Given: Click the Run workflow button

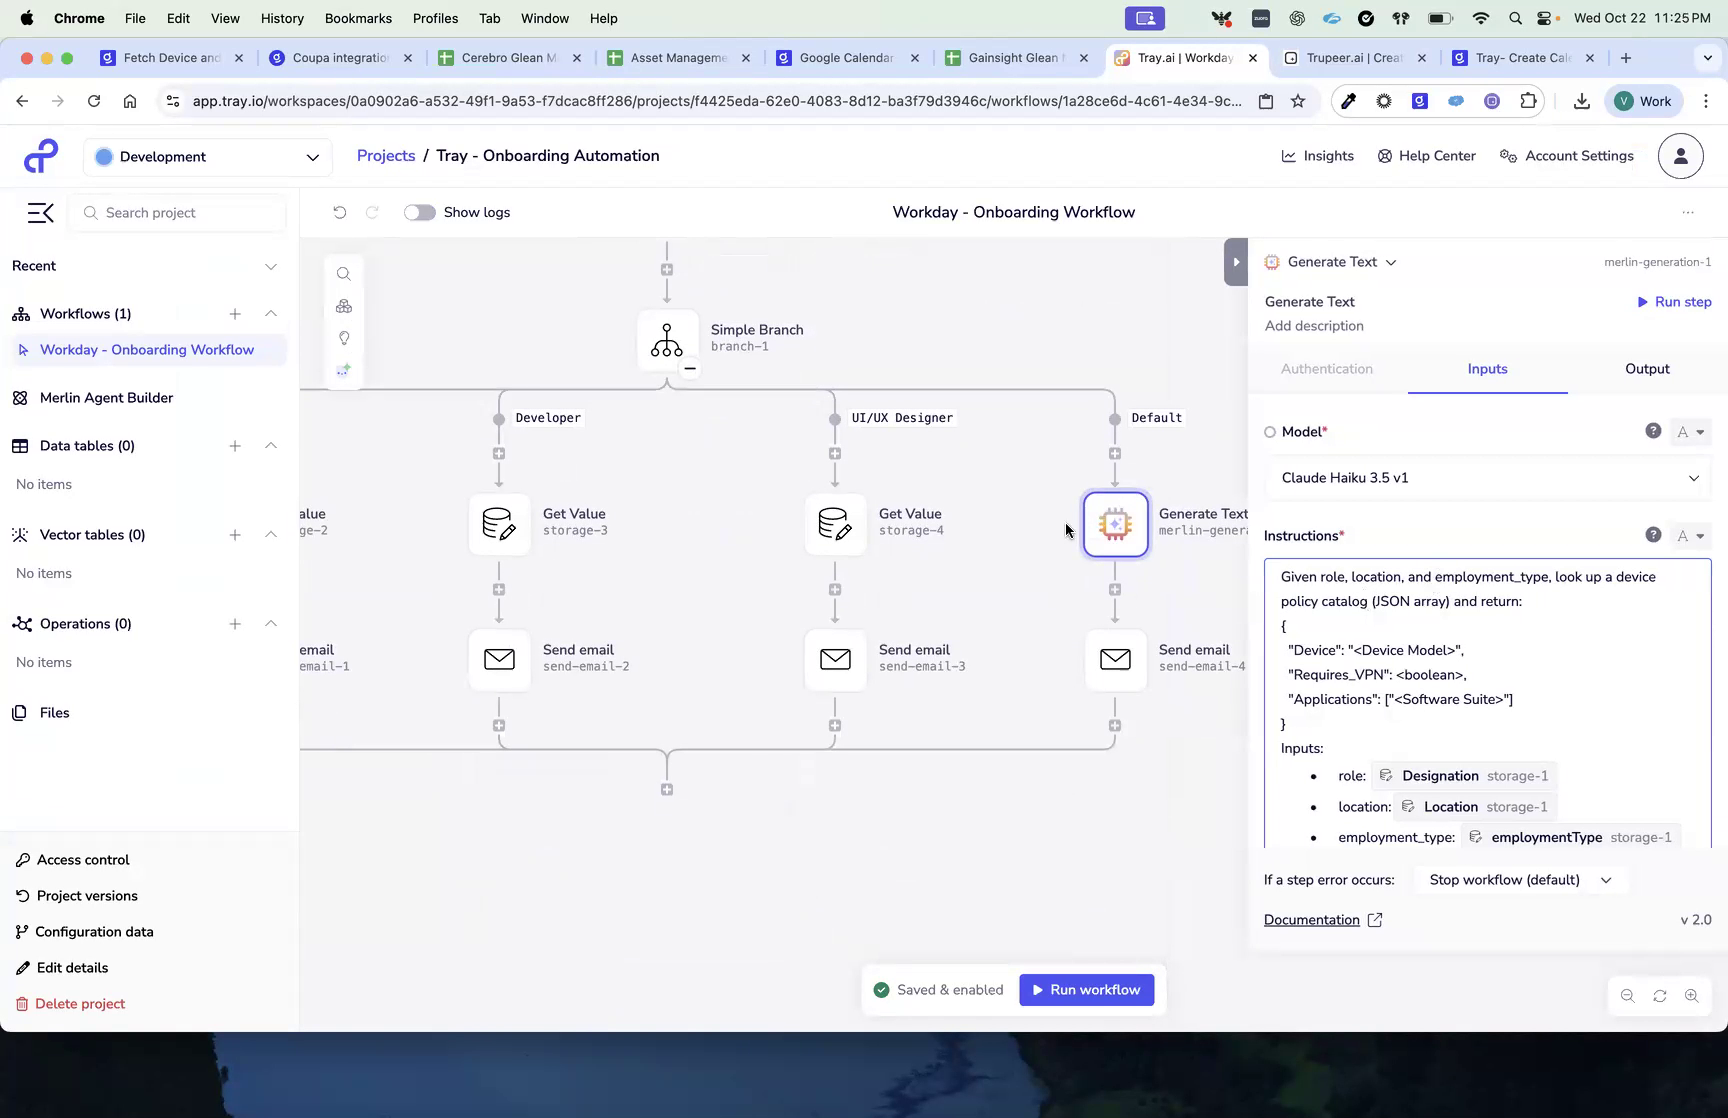Looking at the screenshot, I should tap(1087, 989).
